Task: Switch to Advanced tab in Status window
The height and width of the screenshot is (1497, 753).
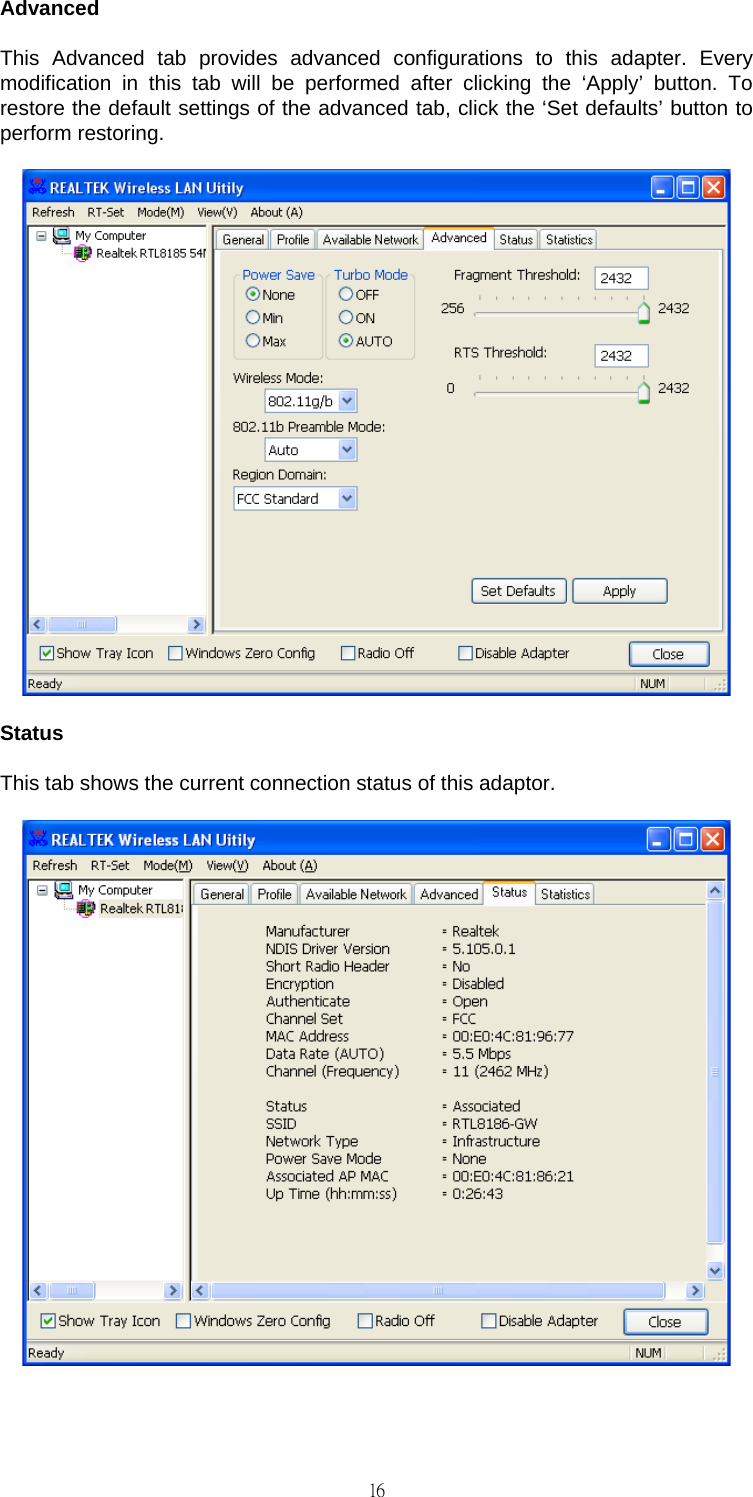Action: [x=449, y=894]
